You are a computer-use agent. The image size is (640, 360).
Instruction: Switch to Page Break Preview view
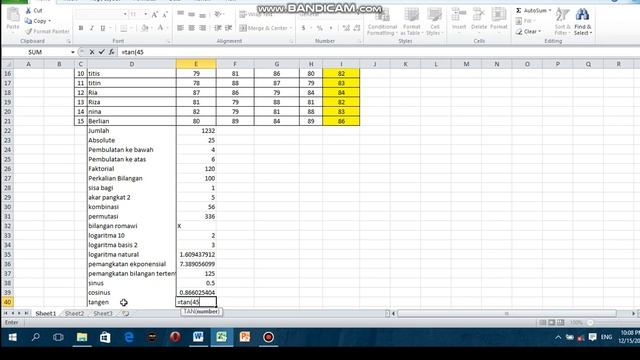[561, 322]
